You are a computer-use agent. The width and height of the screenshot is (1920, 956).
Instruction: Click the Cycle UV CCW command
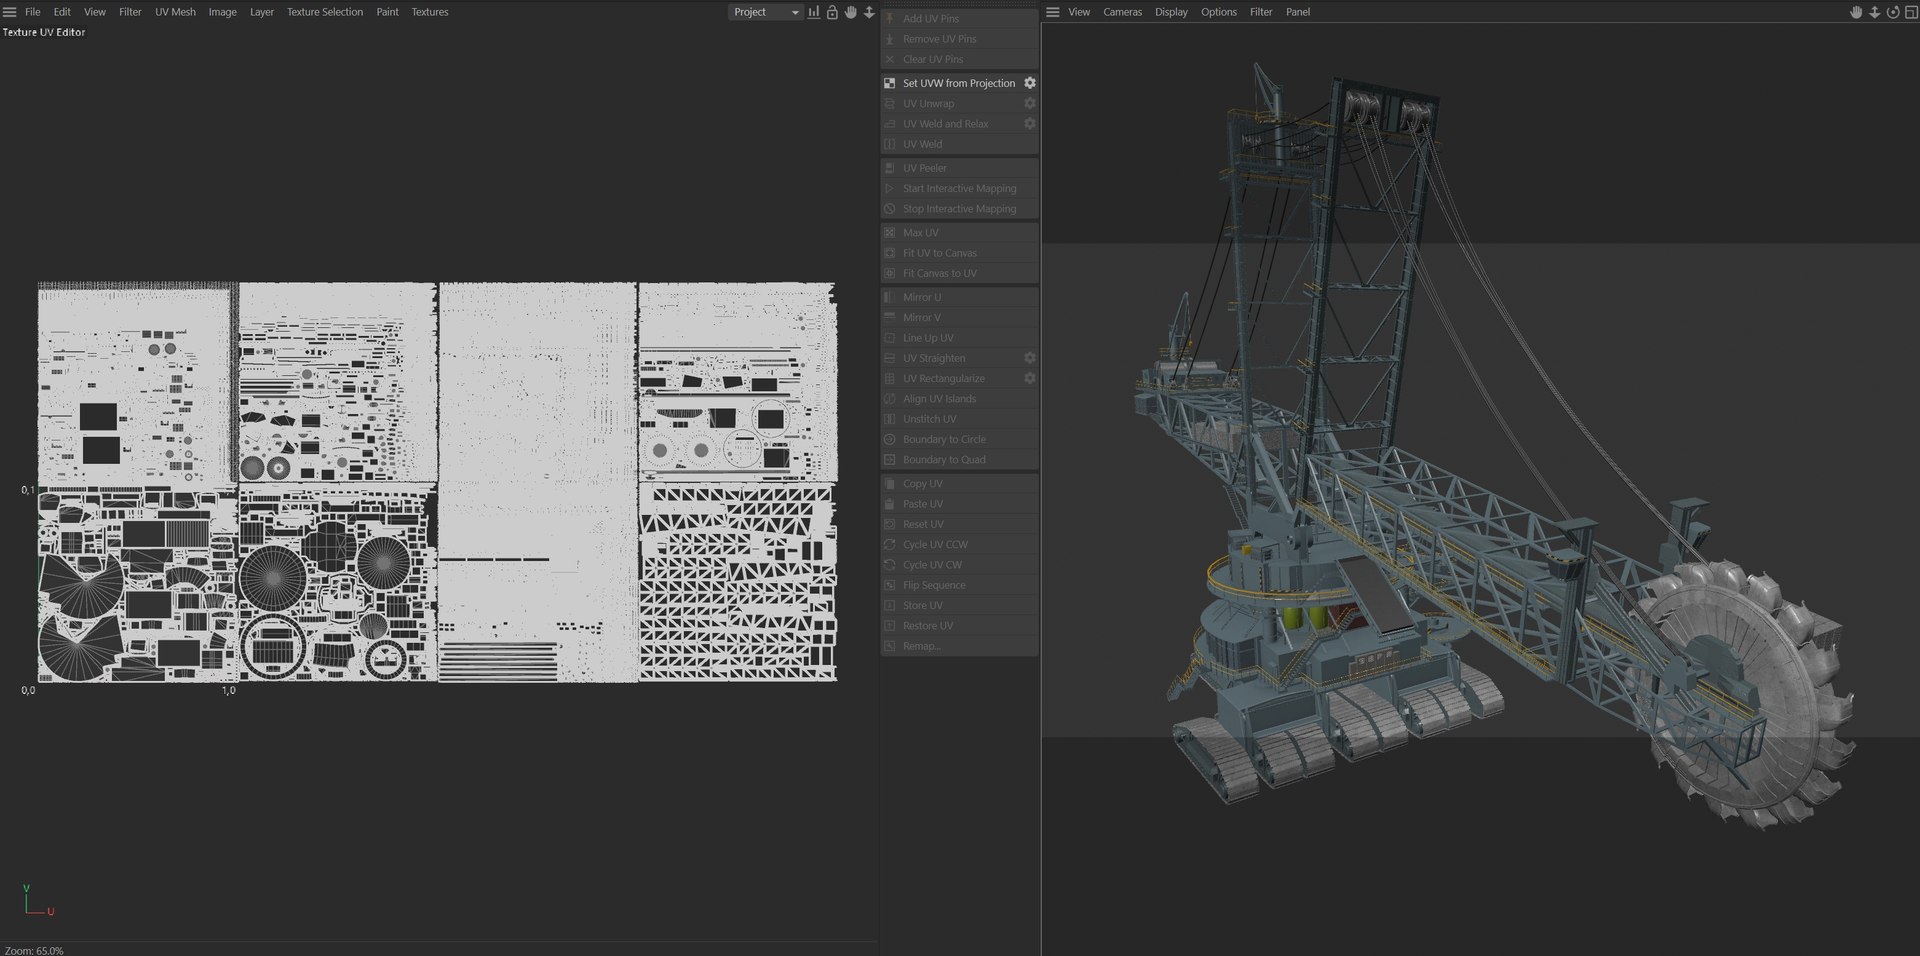pos(960,544)
